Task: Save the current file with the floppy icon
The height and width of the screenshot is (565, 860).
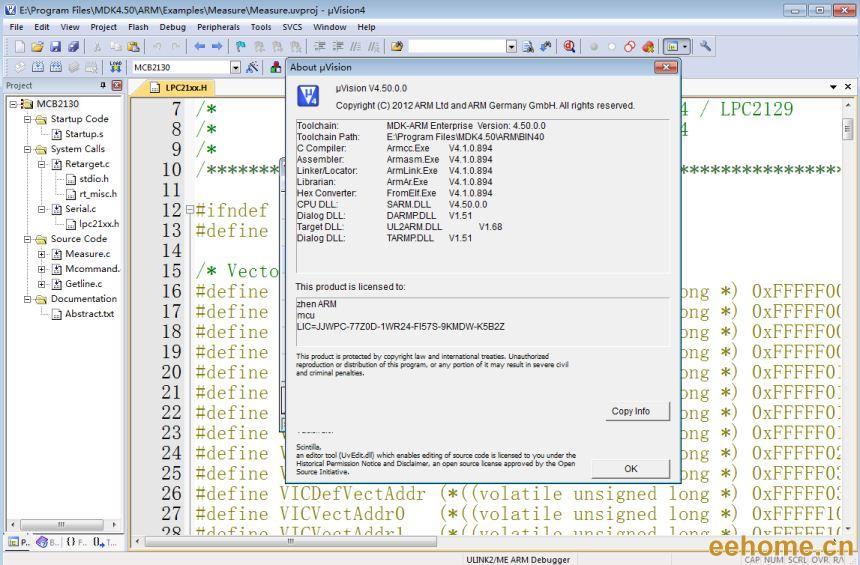Action: tap(55, 47)
